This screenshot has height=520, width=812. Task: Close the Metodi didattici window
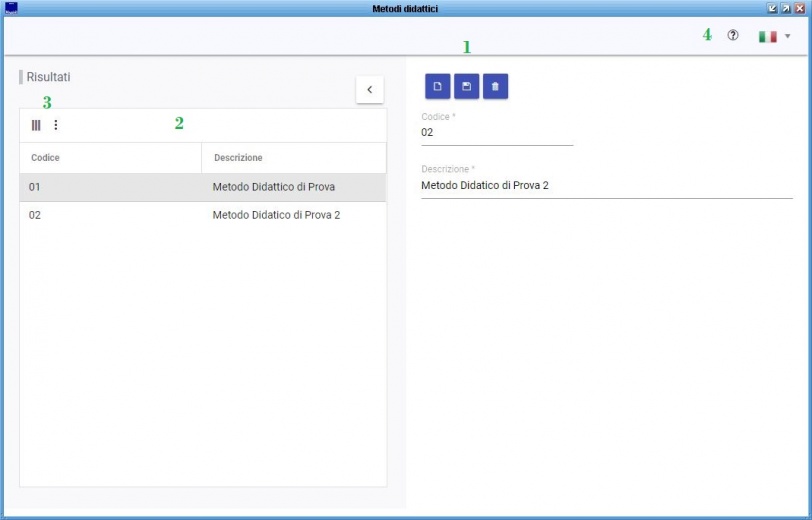[799, 8]
